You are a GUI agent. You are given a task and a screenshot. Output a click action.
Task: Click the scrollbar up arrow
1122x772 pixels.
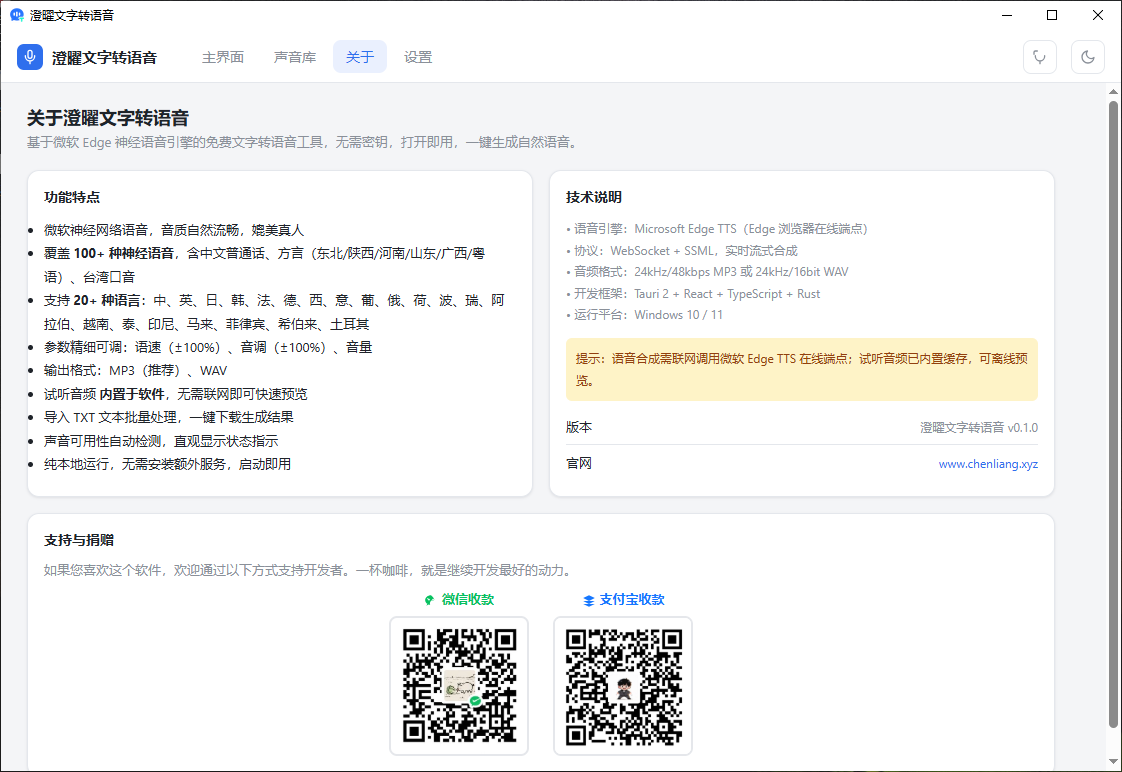point(1113,92)
